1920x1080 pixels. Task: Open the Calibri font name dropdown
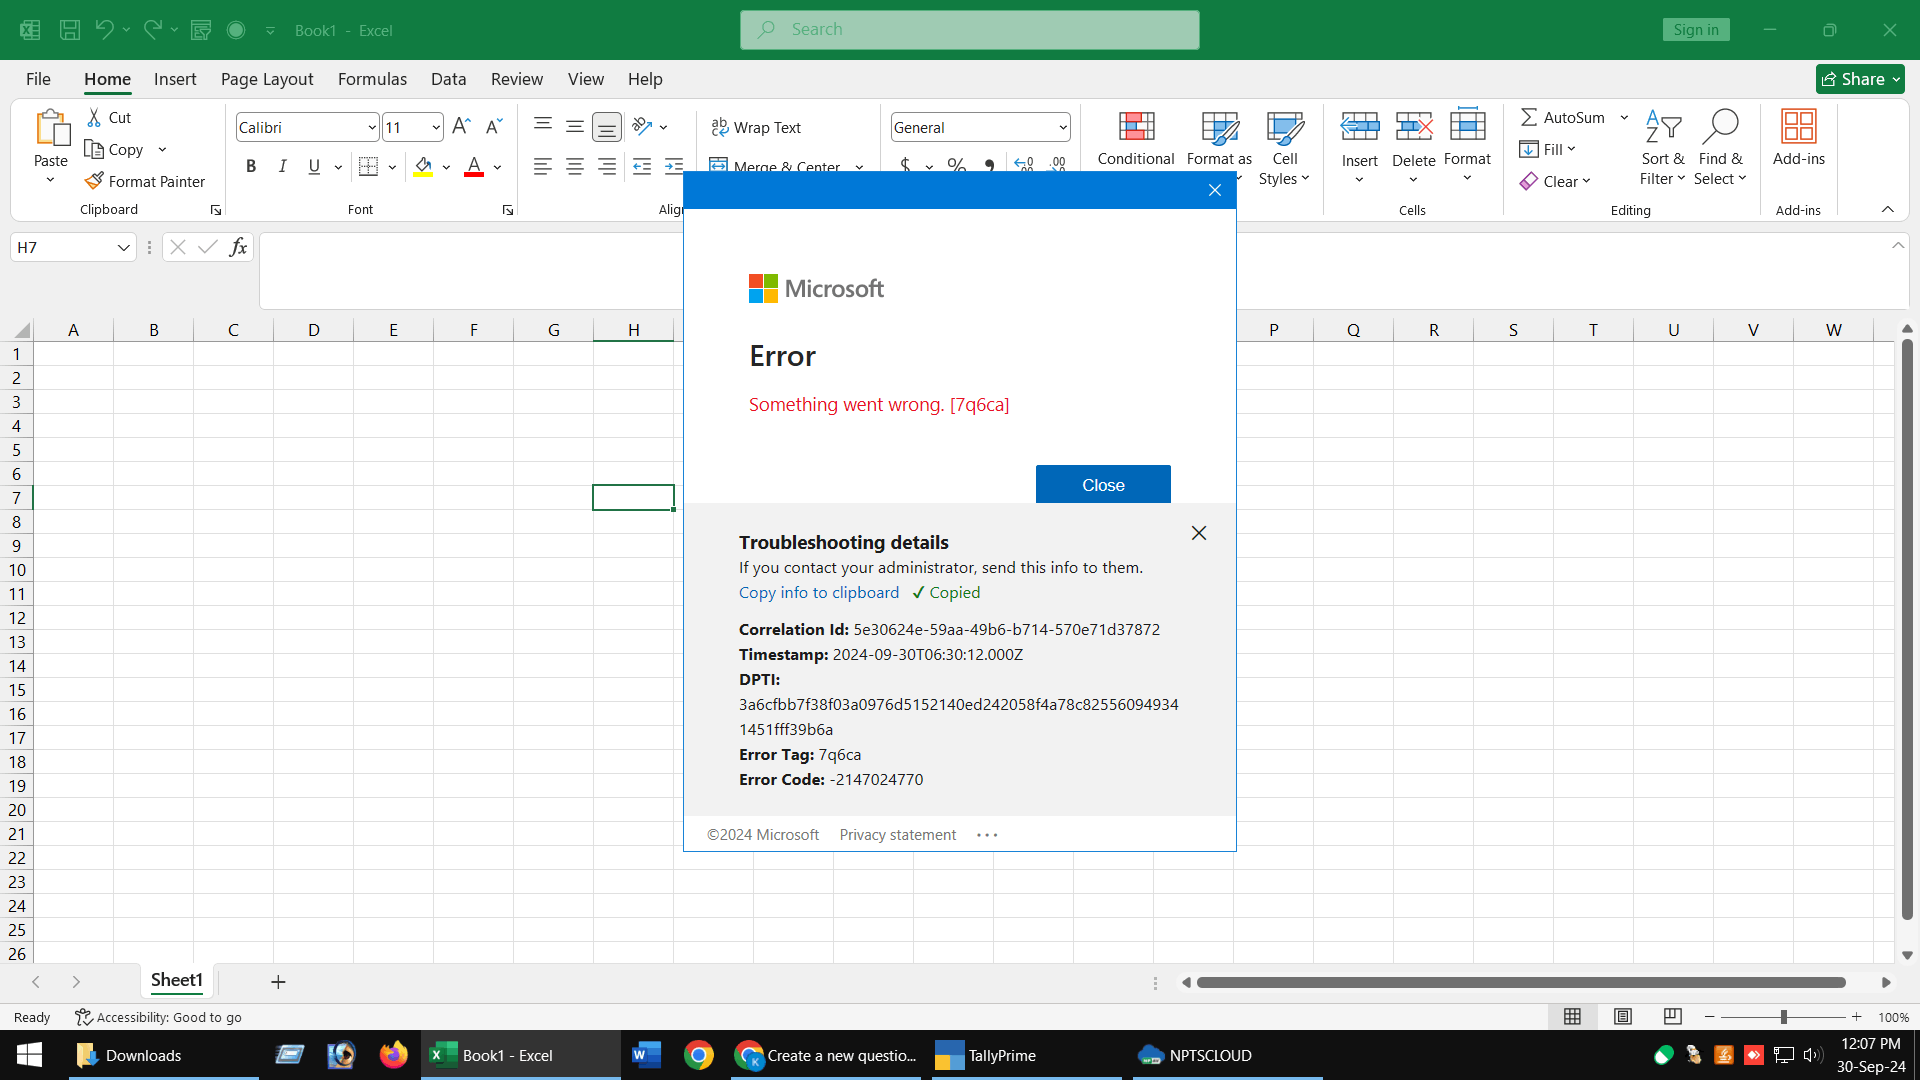coord(372,127)
